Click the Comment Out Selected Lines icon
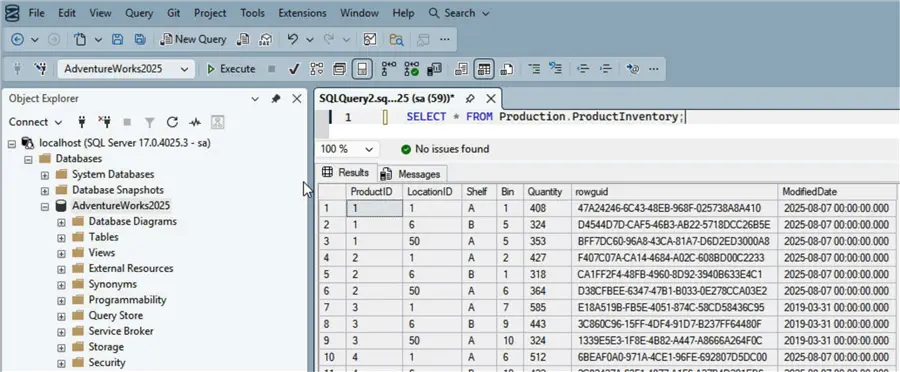The height and width of the screenshot is (372, 900). point(534,69)
